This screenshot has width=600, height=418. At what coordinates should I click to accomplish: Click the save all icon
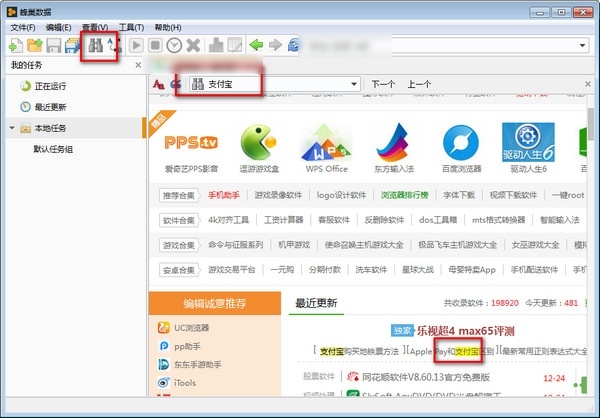(x=72, y=46)
